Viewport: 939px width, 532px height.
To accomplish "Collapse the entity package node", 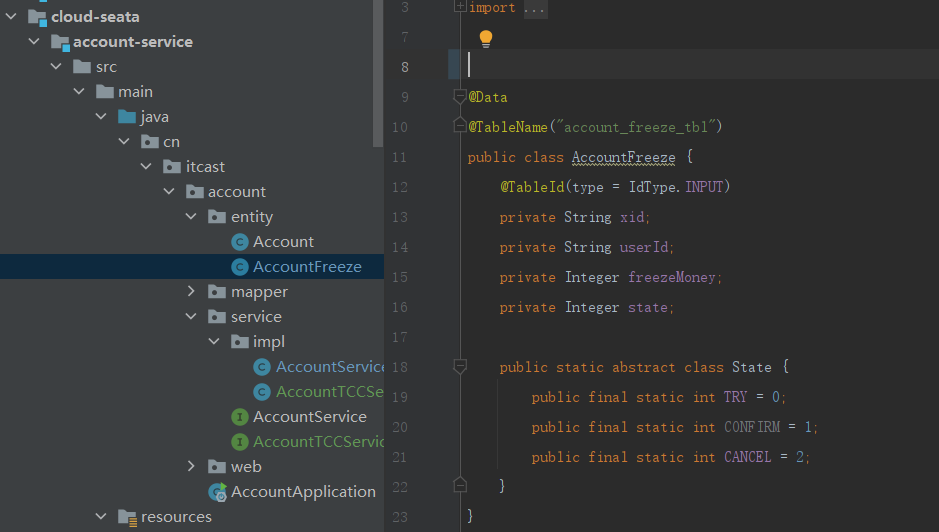I will click(191, 216).
